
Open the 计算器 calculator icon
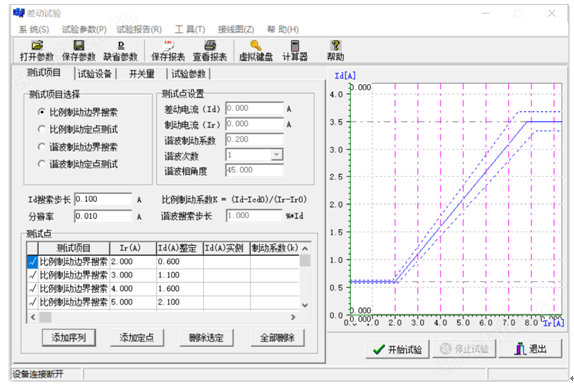tap(295, 45)
